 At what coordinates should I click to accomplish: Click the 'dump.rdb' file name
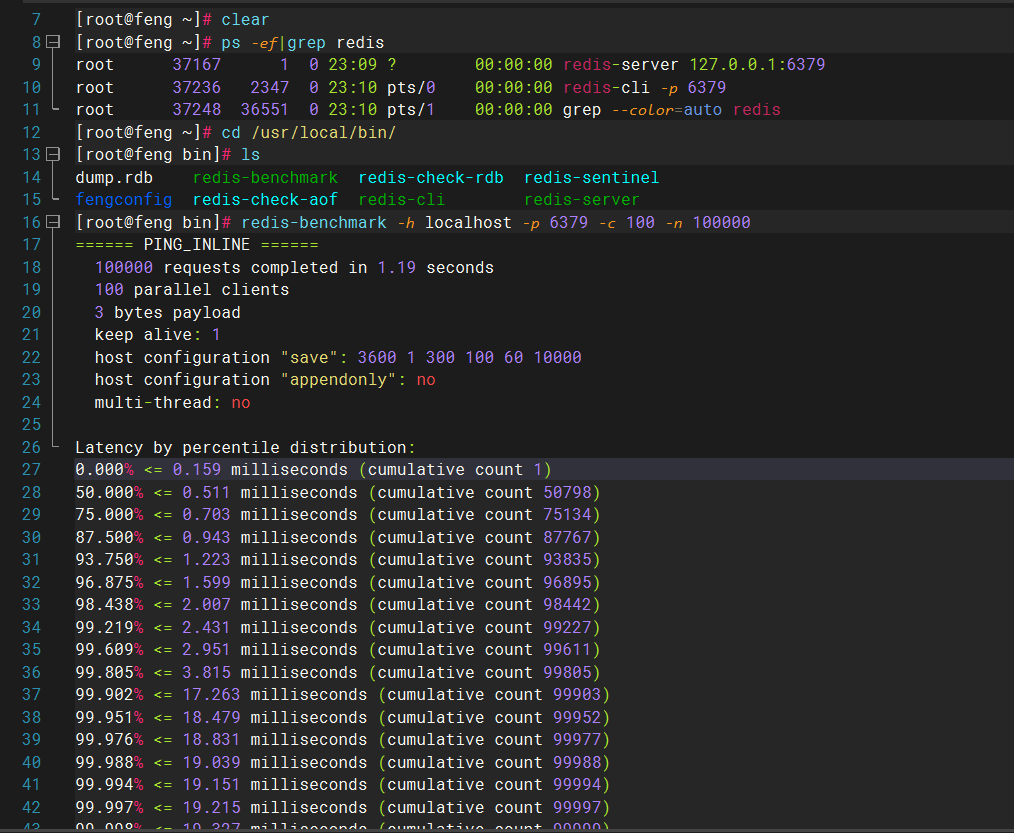pos(114,177)
